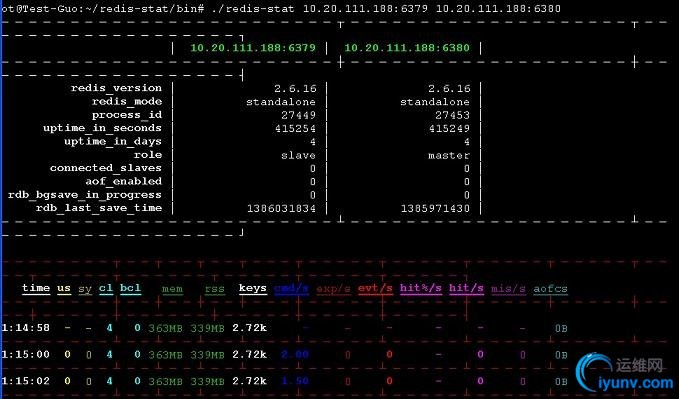Click the ./redis-stat command in the prompt

point(253,9)
